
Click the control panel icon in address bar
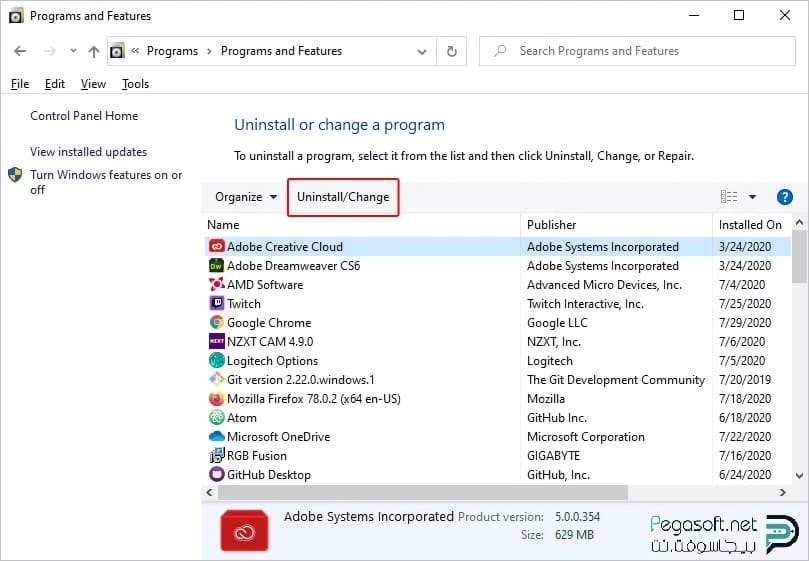tap(117, 51)
